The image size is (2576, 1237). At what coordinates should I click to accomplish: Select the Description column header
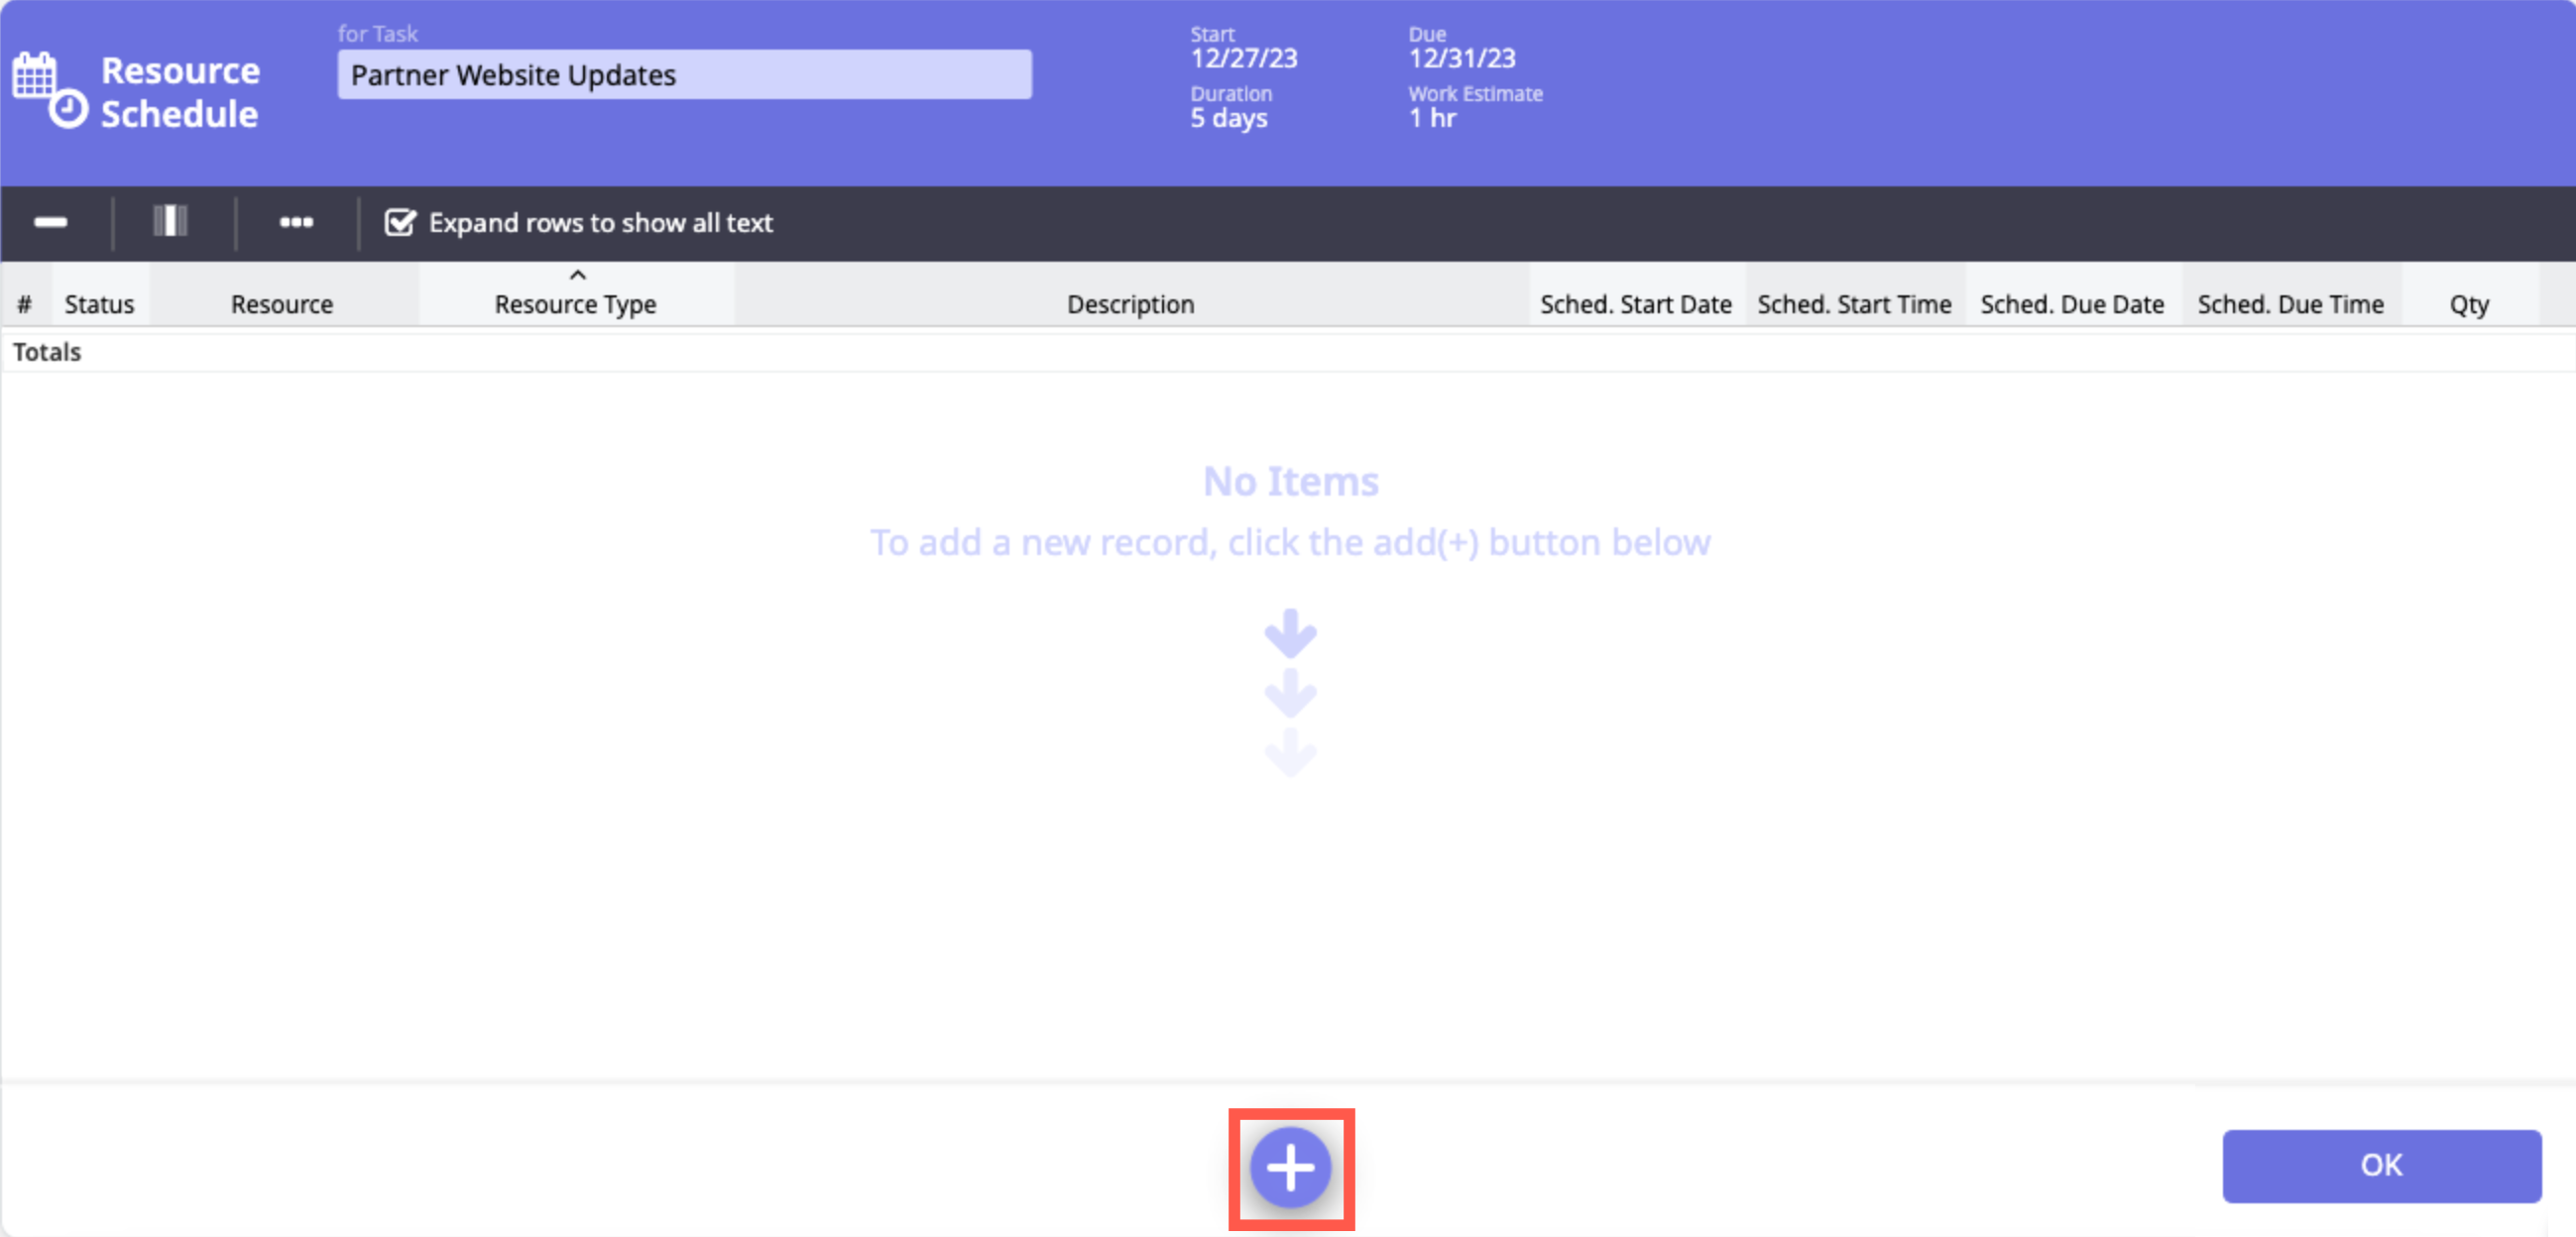tap(1130, 304)
